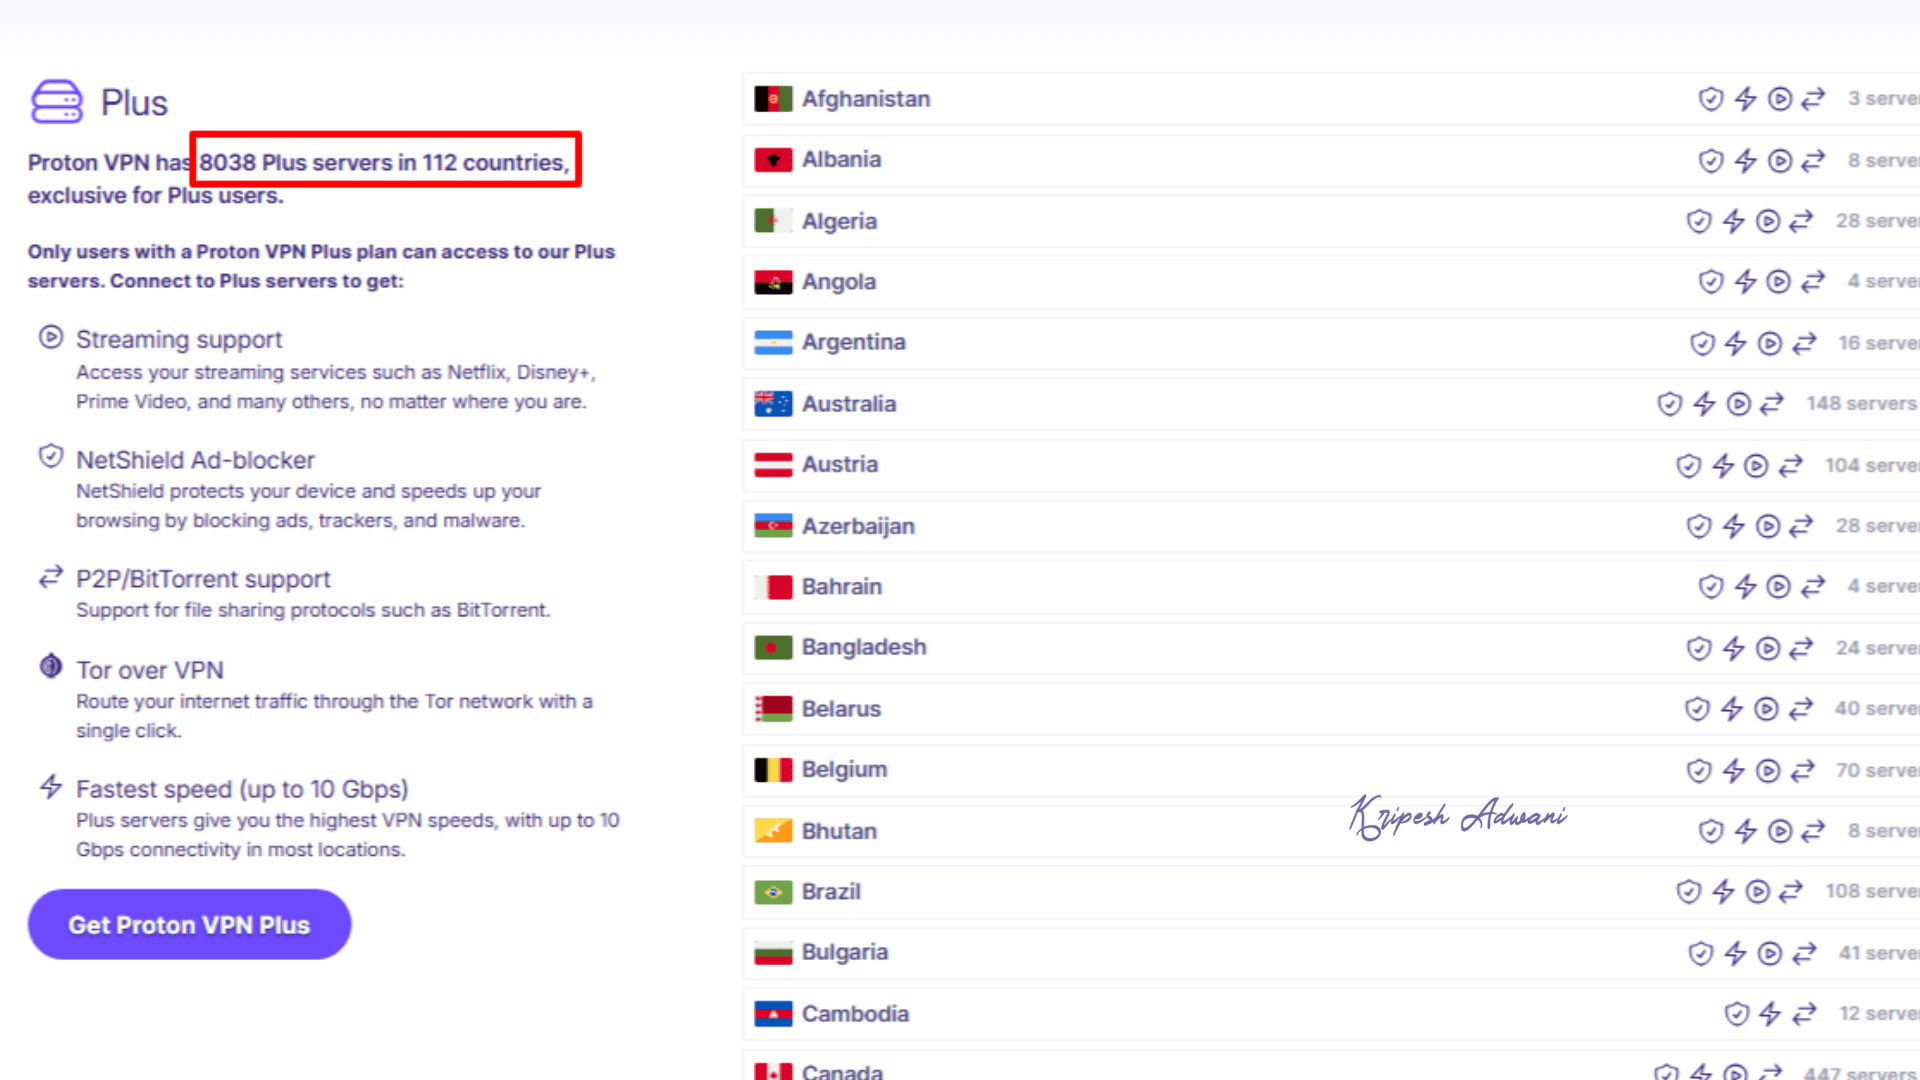The width and height of the screenshot is (1920, 1080).
Task: Click the 8038 Plus servers highlighted text
Action: pos(384,162)
